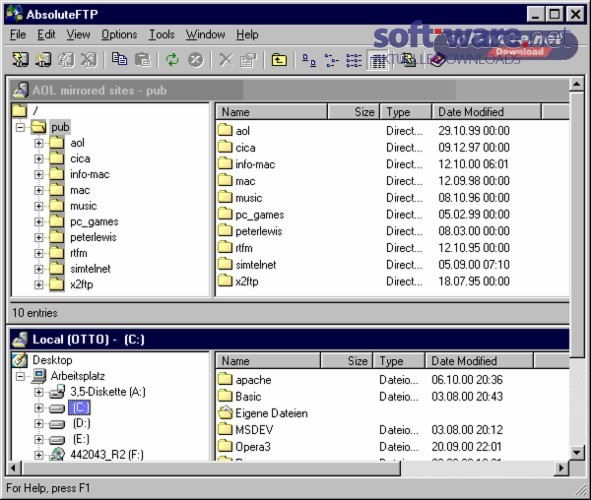Sort remote list by Date Modified column
This screenshot has height=500, width=591.
[x=487, y=112]
